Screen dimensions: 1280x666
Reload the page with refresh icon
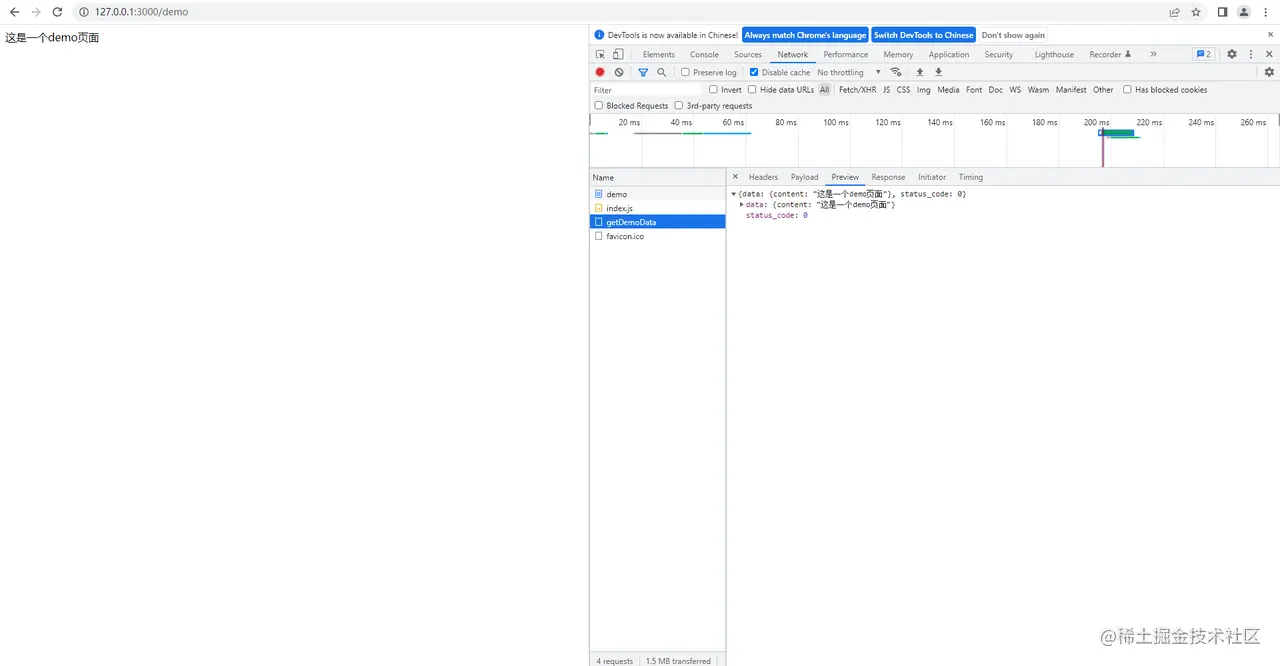click(57, 12)
